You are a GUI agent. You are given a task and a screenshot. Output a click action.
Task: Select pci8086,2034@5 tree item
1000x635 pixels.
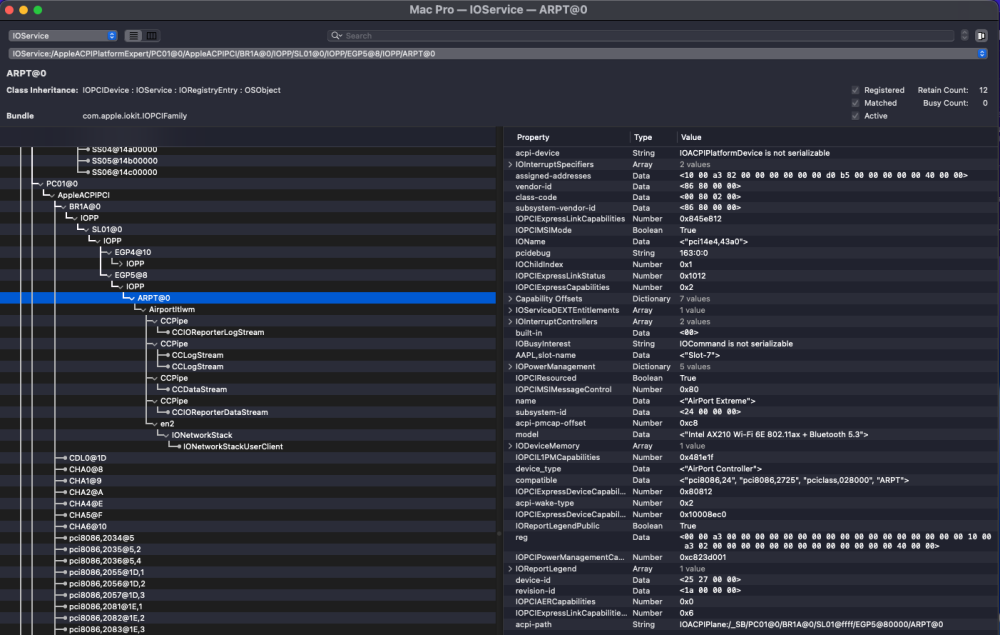pos(101,538)
